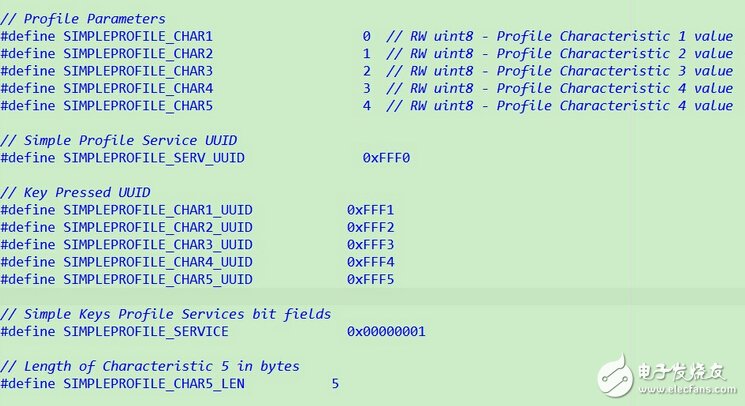Click the "Simple Profile Service UUID" comment
Screen dimensions: 745x406
pyautogui.click(x=119, y=140)
